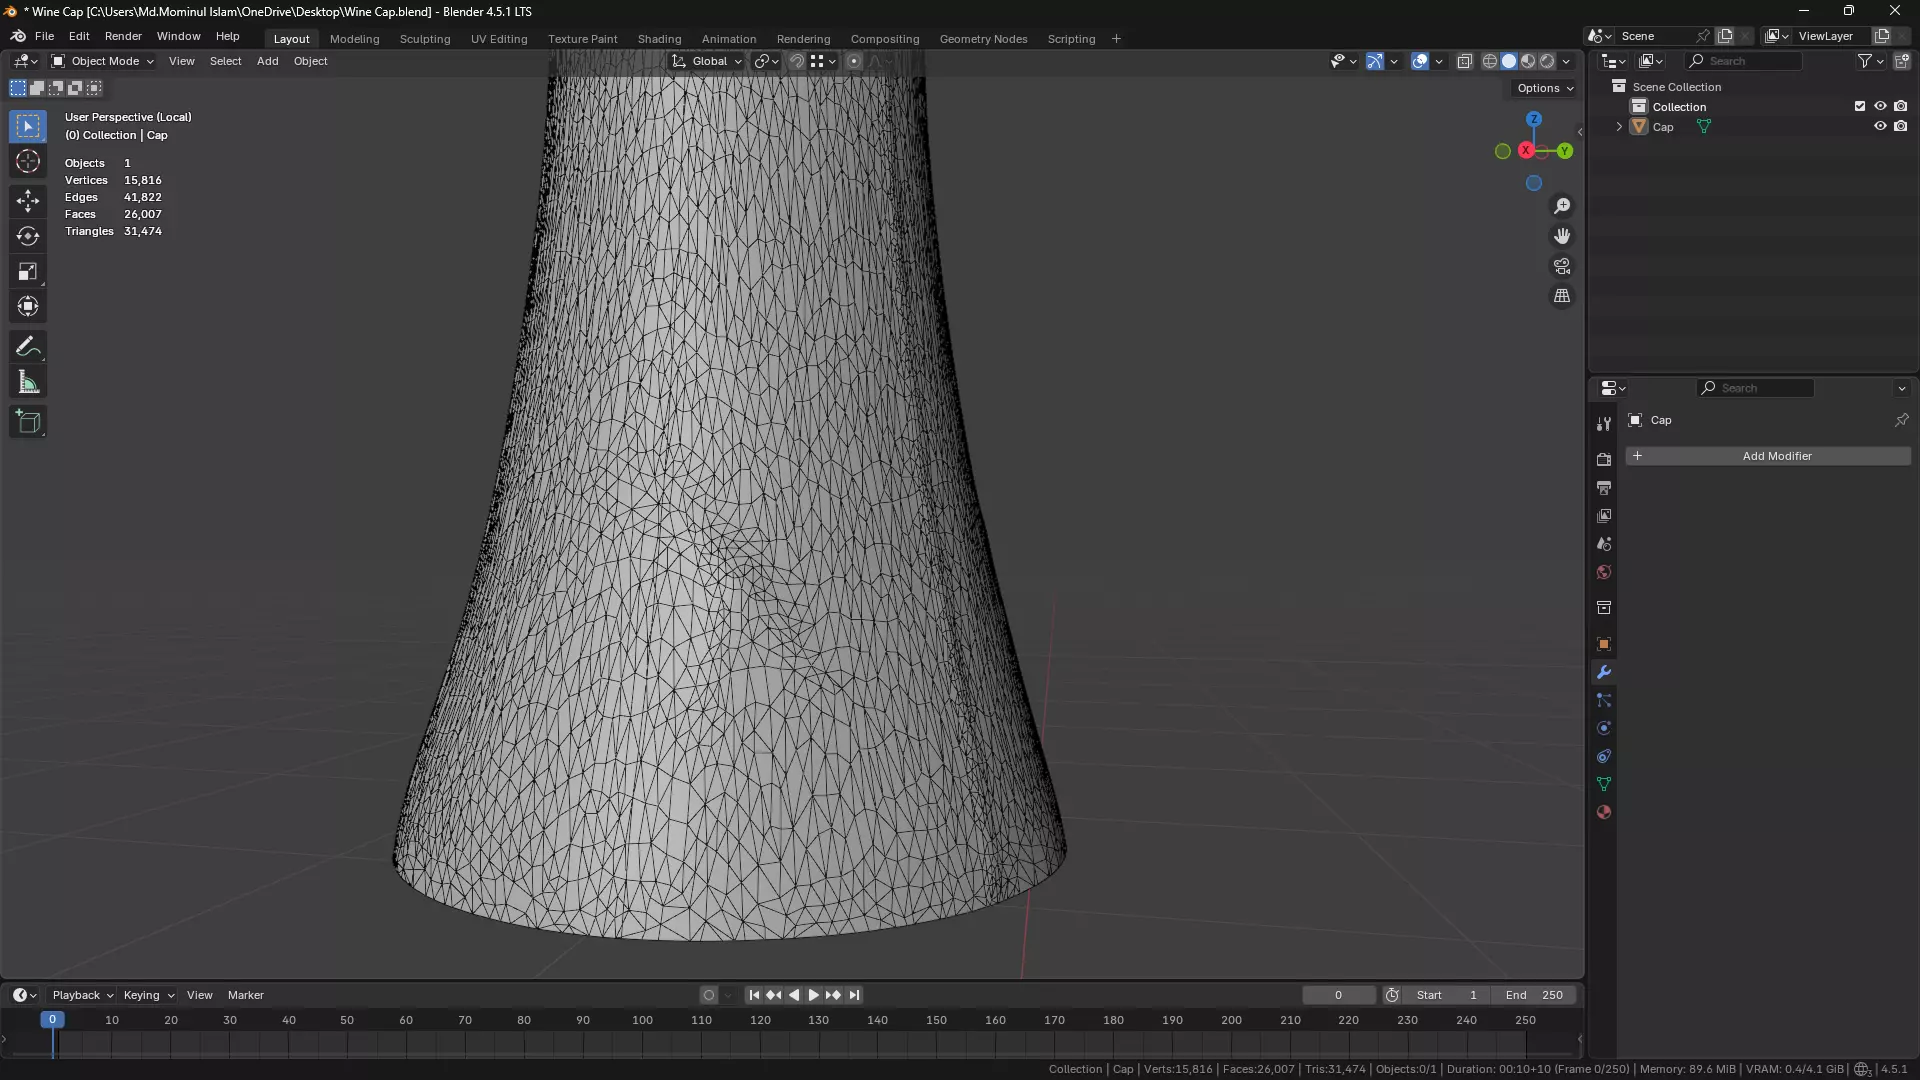Screen dimensions: 1920x1080
Task: Open Object Mode dropdown
Action: [103, 61]
